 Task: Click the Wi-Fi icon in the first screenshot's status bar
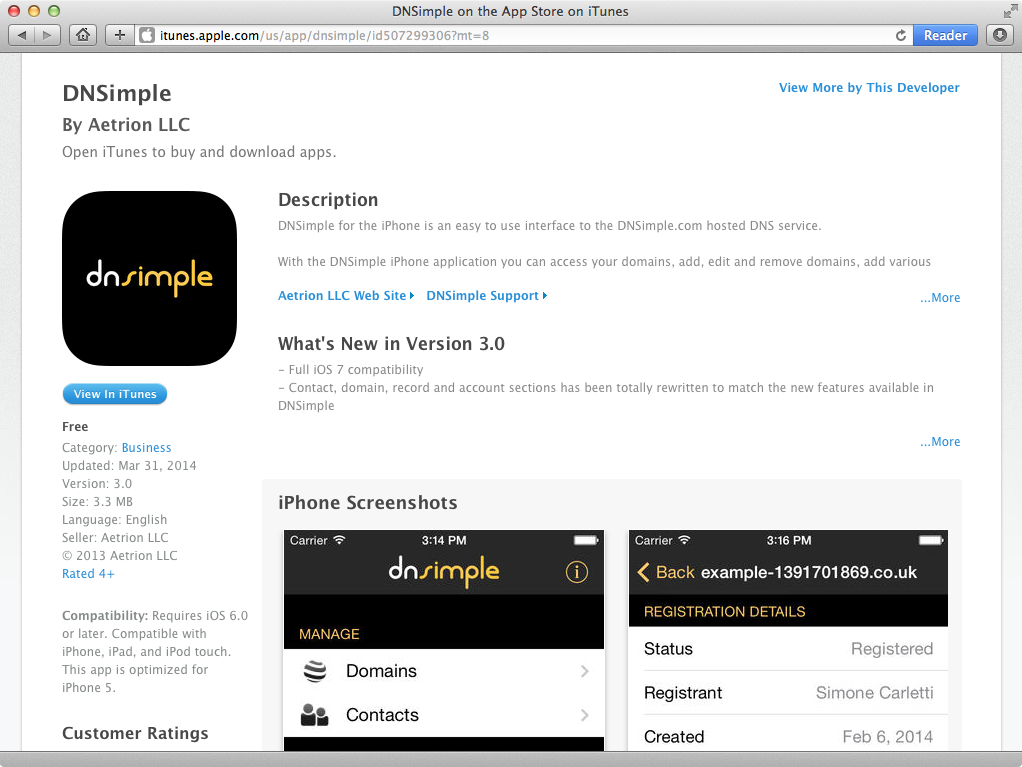pos(340,540)
